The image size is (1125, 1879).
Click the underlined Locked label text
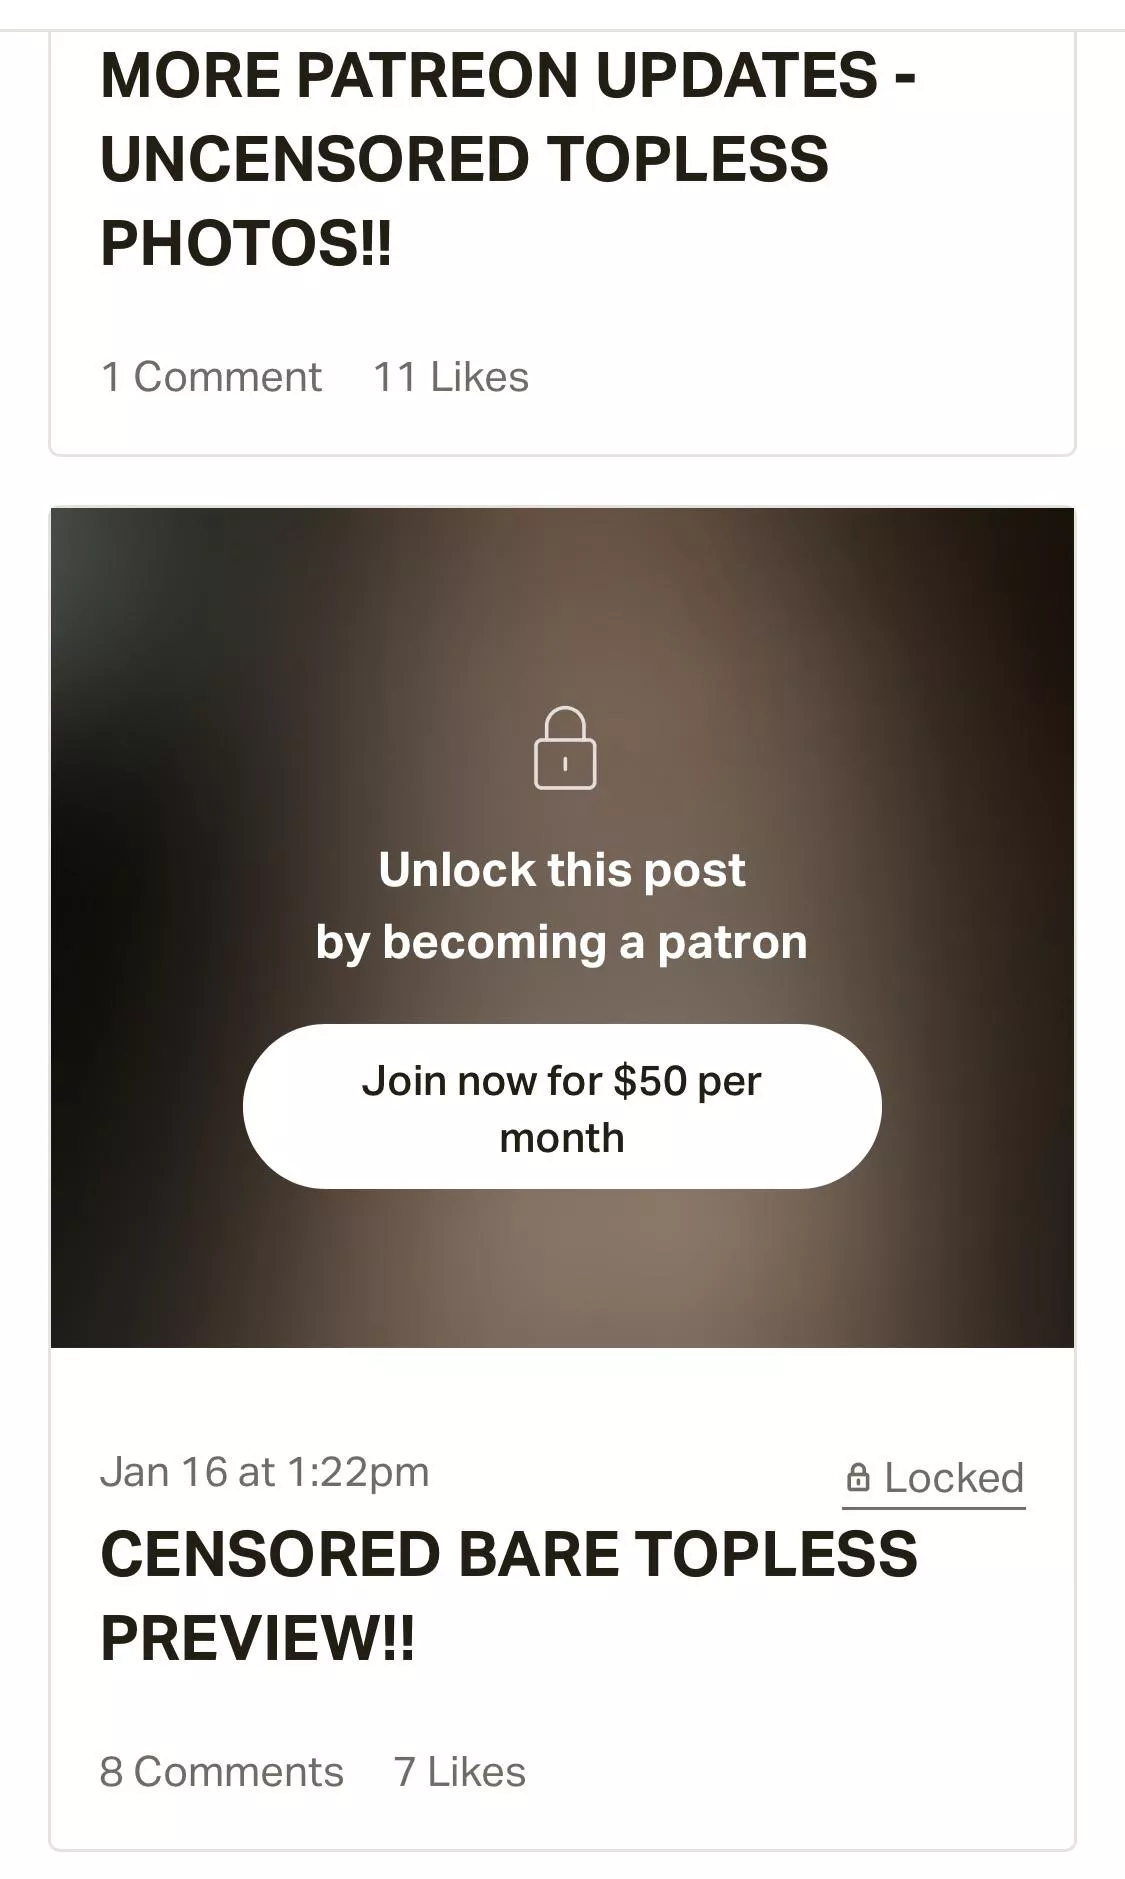pos(953,1477)
